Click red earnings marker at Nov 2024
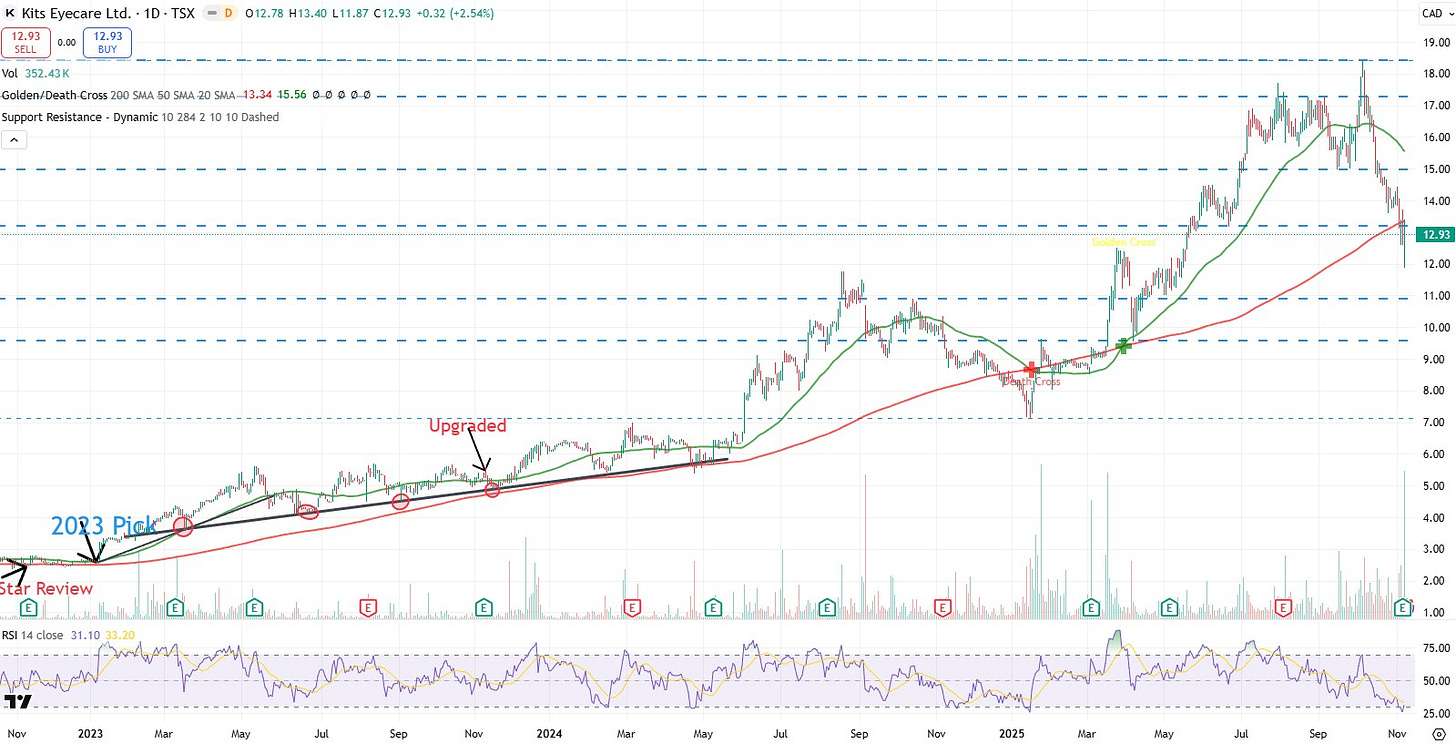1456x744 pixels. point(941,607)
